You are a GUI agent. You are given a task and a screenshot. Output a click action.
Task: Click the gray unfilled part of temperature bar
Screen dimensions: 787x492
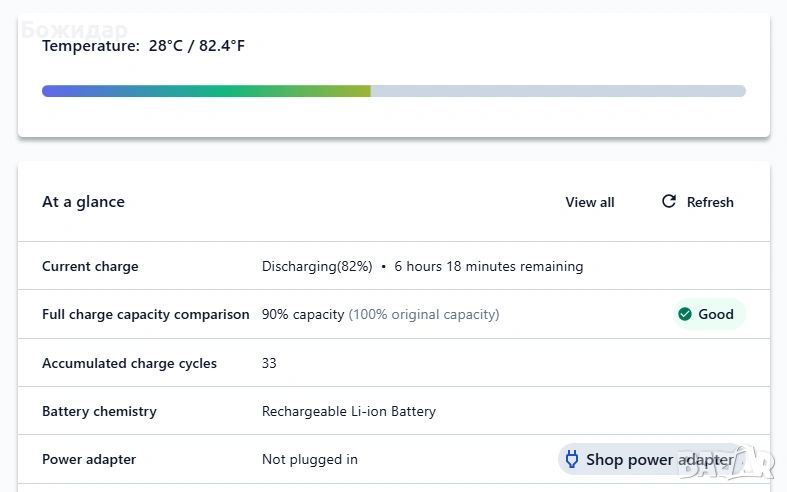[558, 91]
